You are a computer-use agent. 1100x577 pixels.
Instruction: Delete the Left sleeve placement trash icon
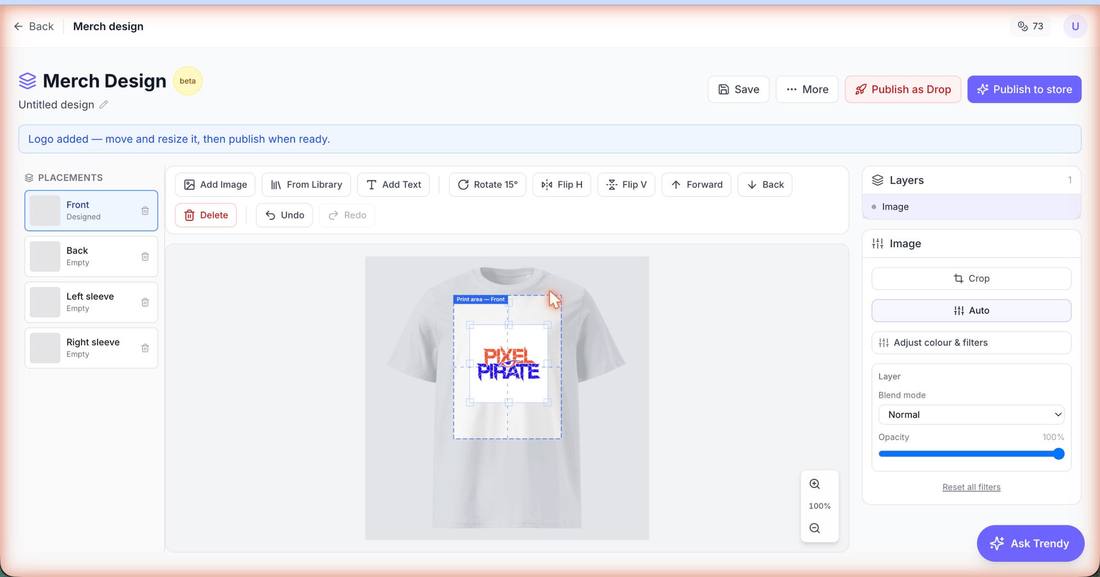coord(145,302)
